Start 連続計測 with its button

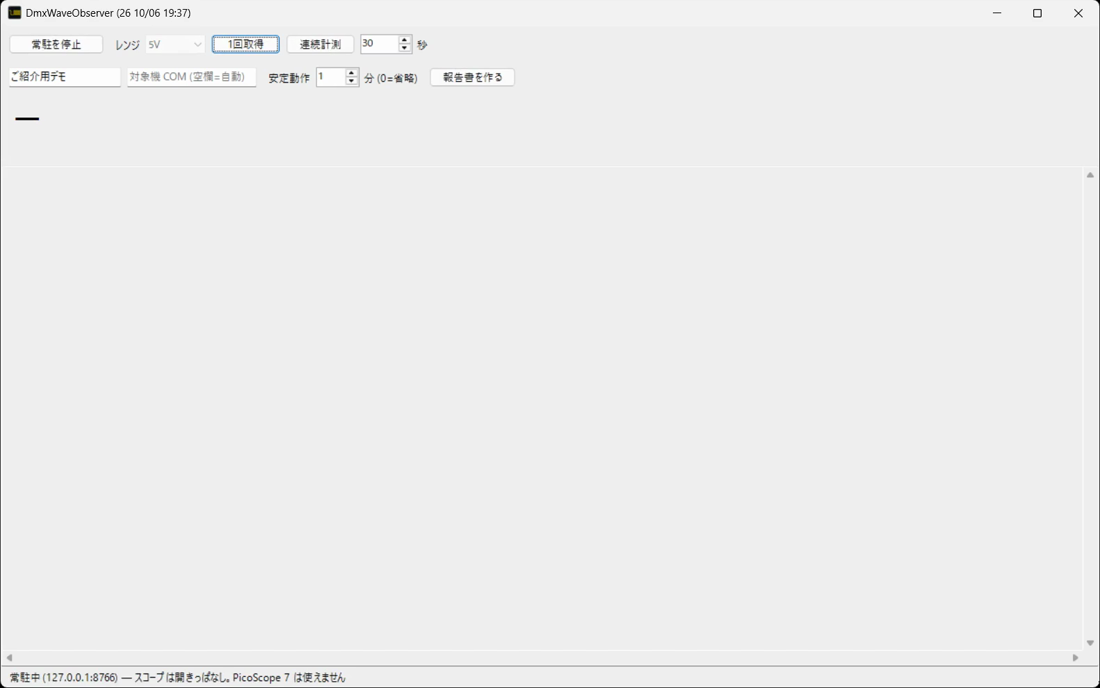(x=320, y=44)
